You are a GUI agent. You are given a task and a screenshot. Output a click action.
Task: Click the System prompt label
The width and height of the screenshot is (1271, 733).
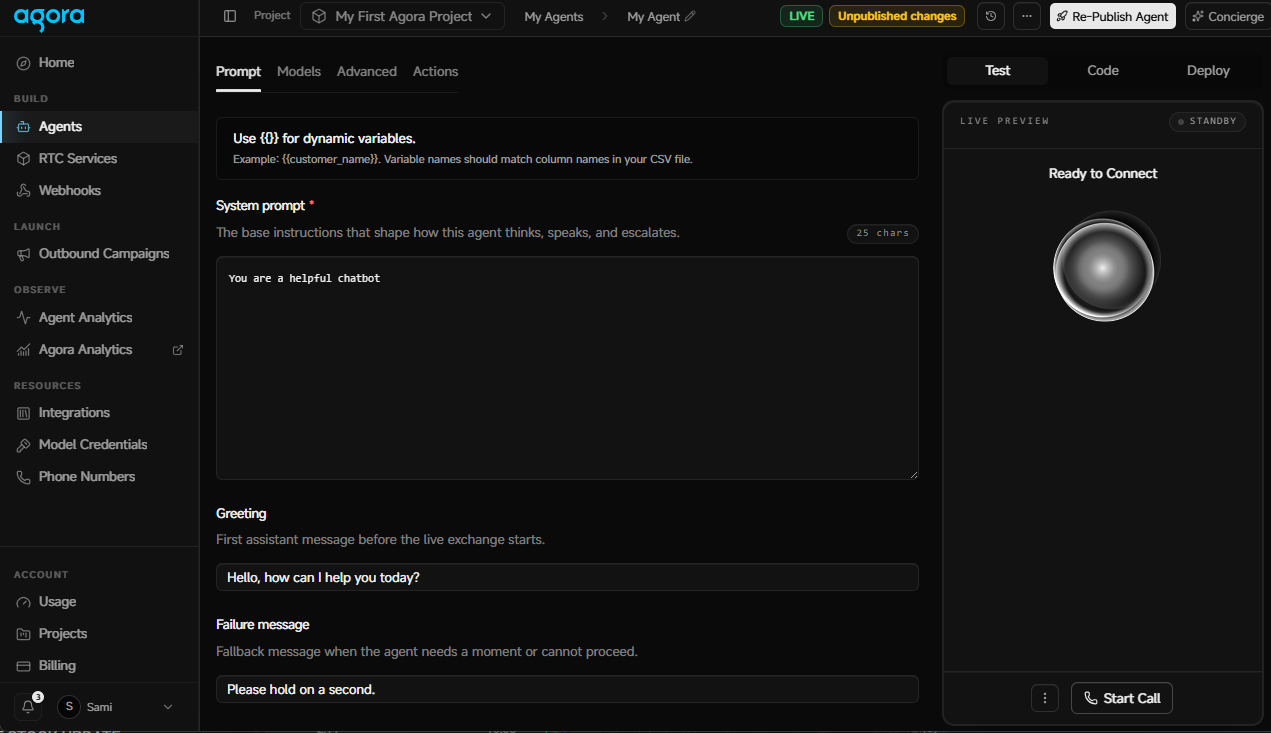click(x=261, y=205)
